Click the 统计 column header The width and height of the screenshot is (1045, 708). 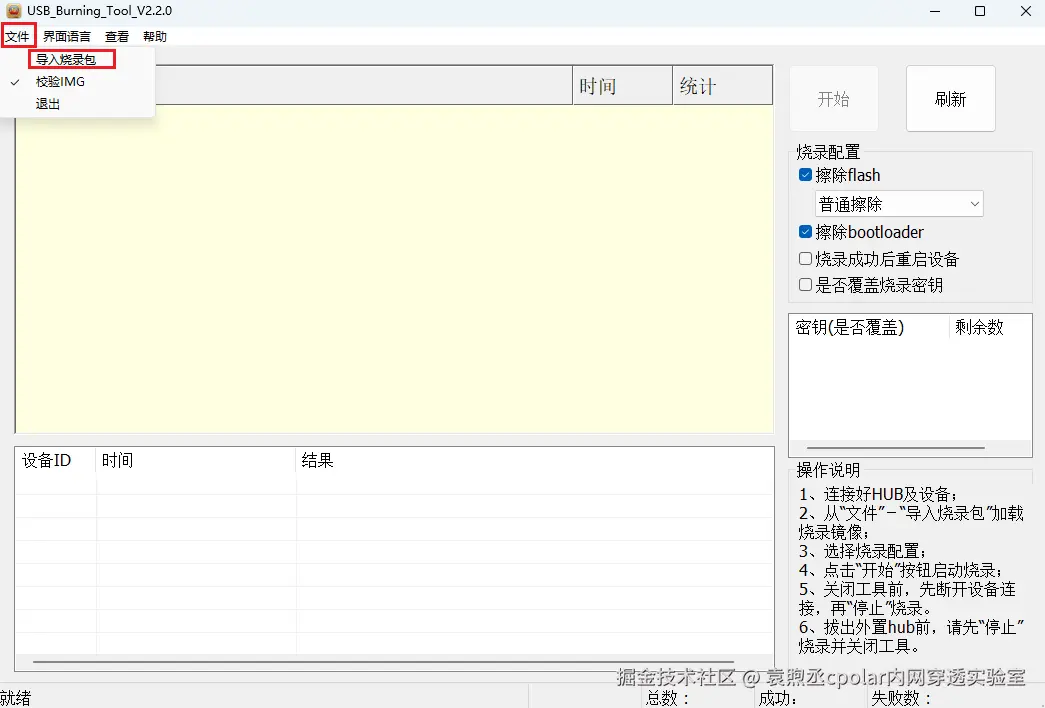722,85
